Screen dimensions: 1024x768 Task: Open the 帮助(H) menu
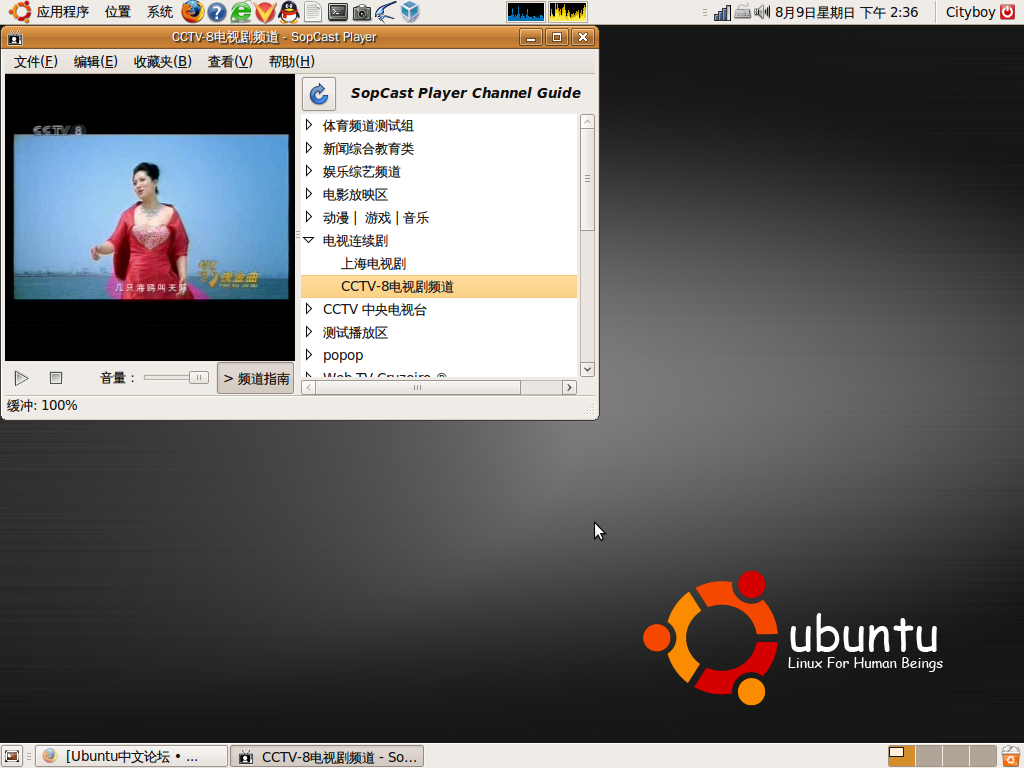(x=291, y=61)
